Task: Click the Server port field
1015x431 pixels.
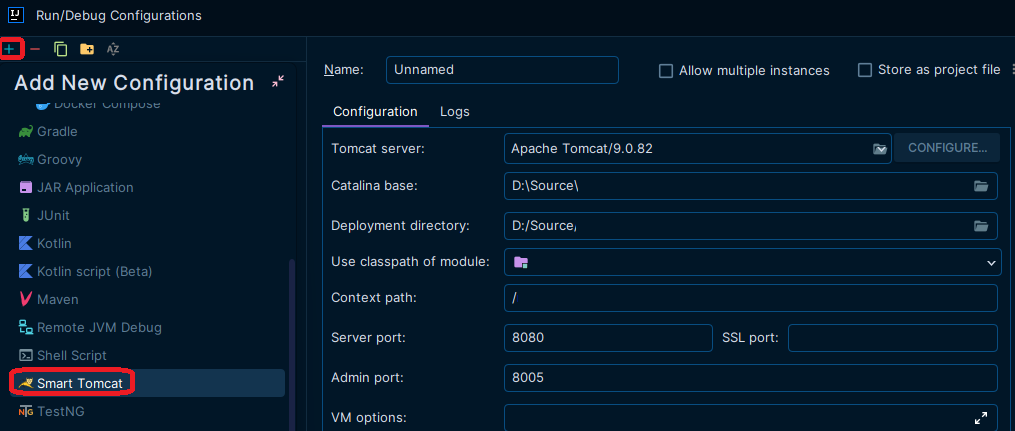Action: click(608, 338)
